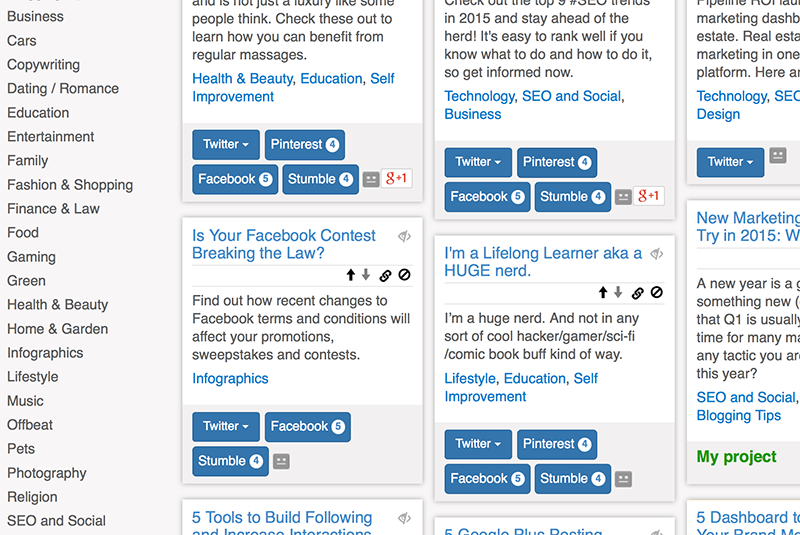The height and width of the screenshot is (535, 800).
Task: Click megaphone icon beside Lifelong Learner title
Action: (x=657, y=253)
